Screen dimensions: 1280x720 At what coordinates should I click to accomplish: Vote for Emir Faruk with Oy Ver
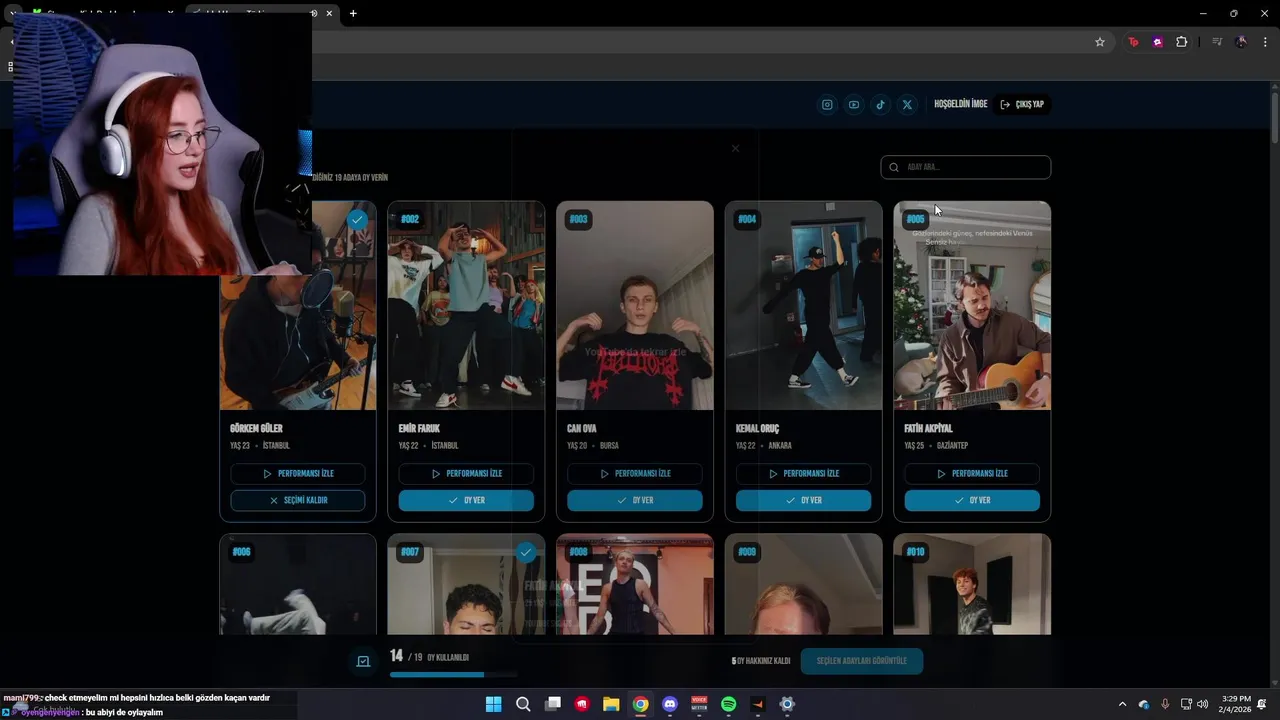coord(466,500)
